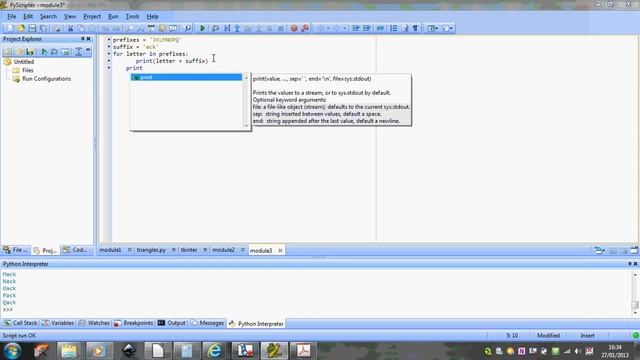Image resolution: width=640 pixels, height=360 pixels.
Task: Open the navigate back dropdown arrow
Action: coord(328,28)
